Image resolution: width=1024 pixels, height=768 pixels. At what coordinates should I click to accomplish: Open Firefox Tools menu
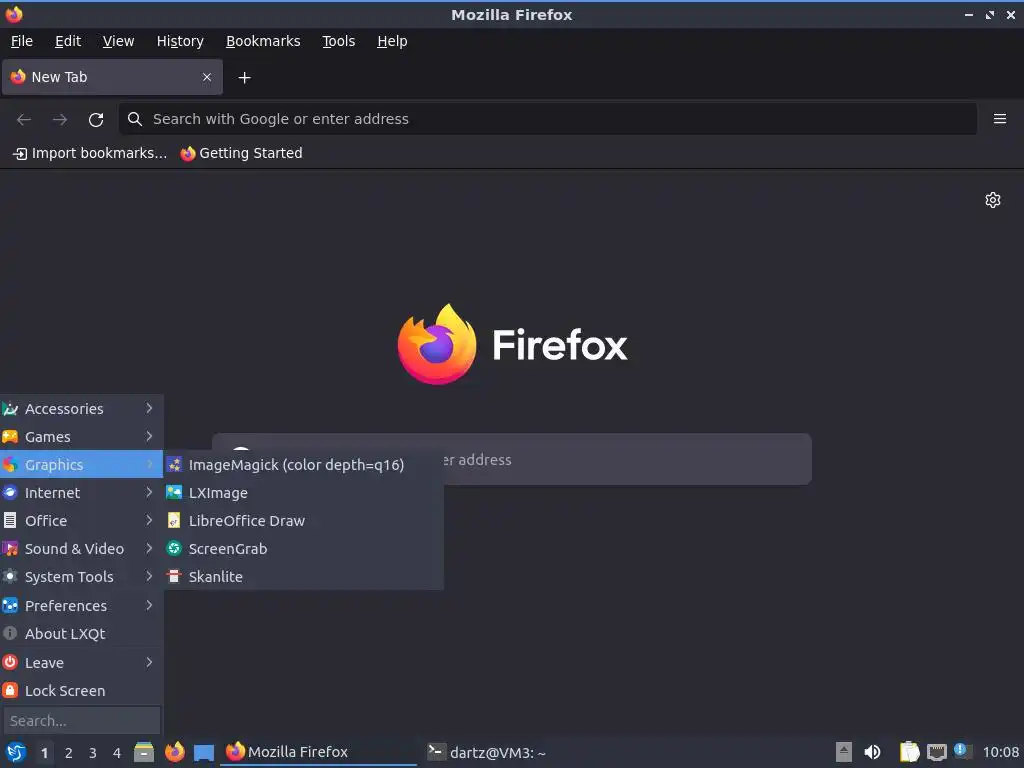338,41
